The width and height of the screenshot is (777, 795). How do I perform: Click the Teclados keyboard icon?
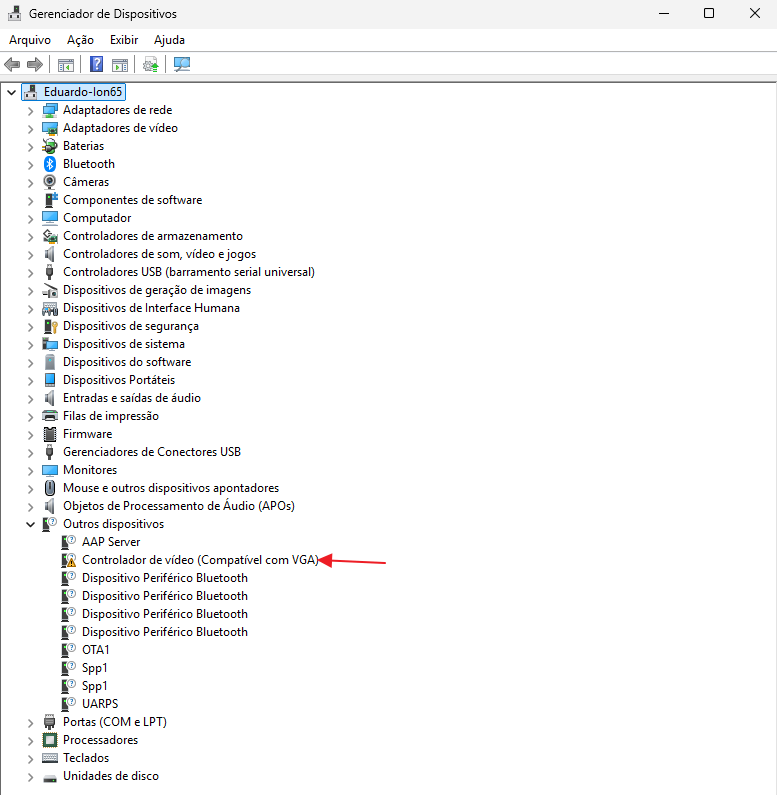coord(50,758)
